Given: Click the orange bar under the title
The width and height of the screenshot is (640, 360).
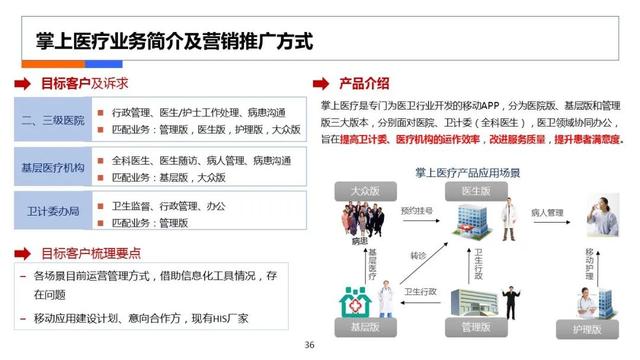Looking at the screenshot, I should 53,64.
